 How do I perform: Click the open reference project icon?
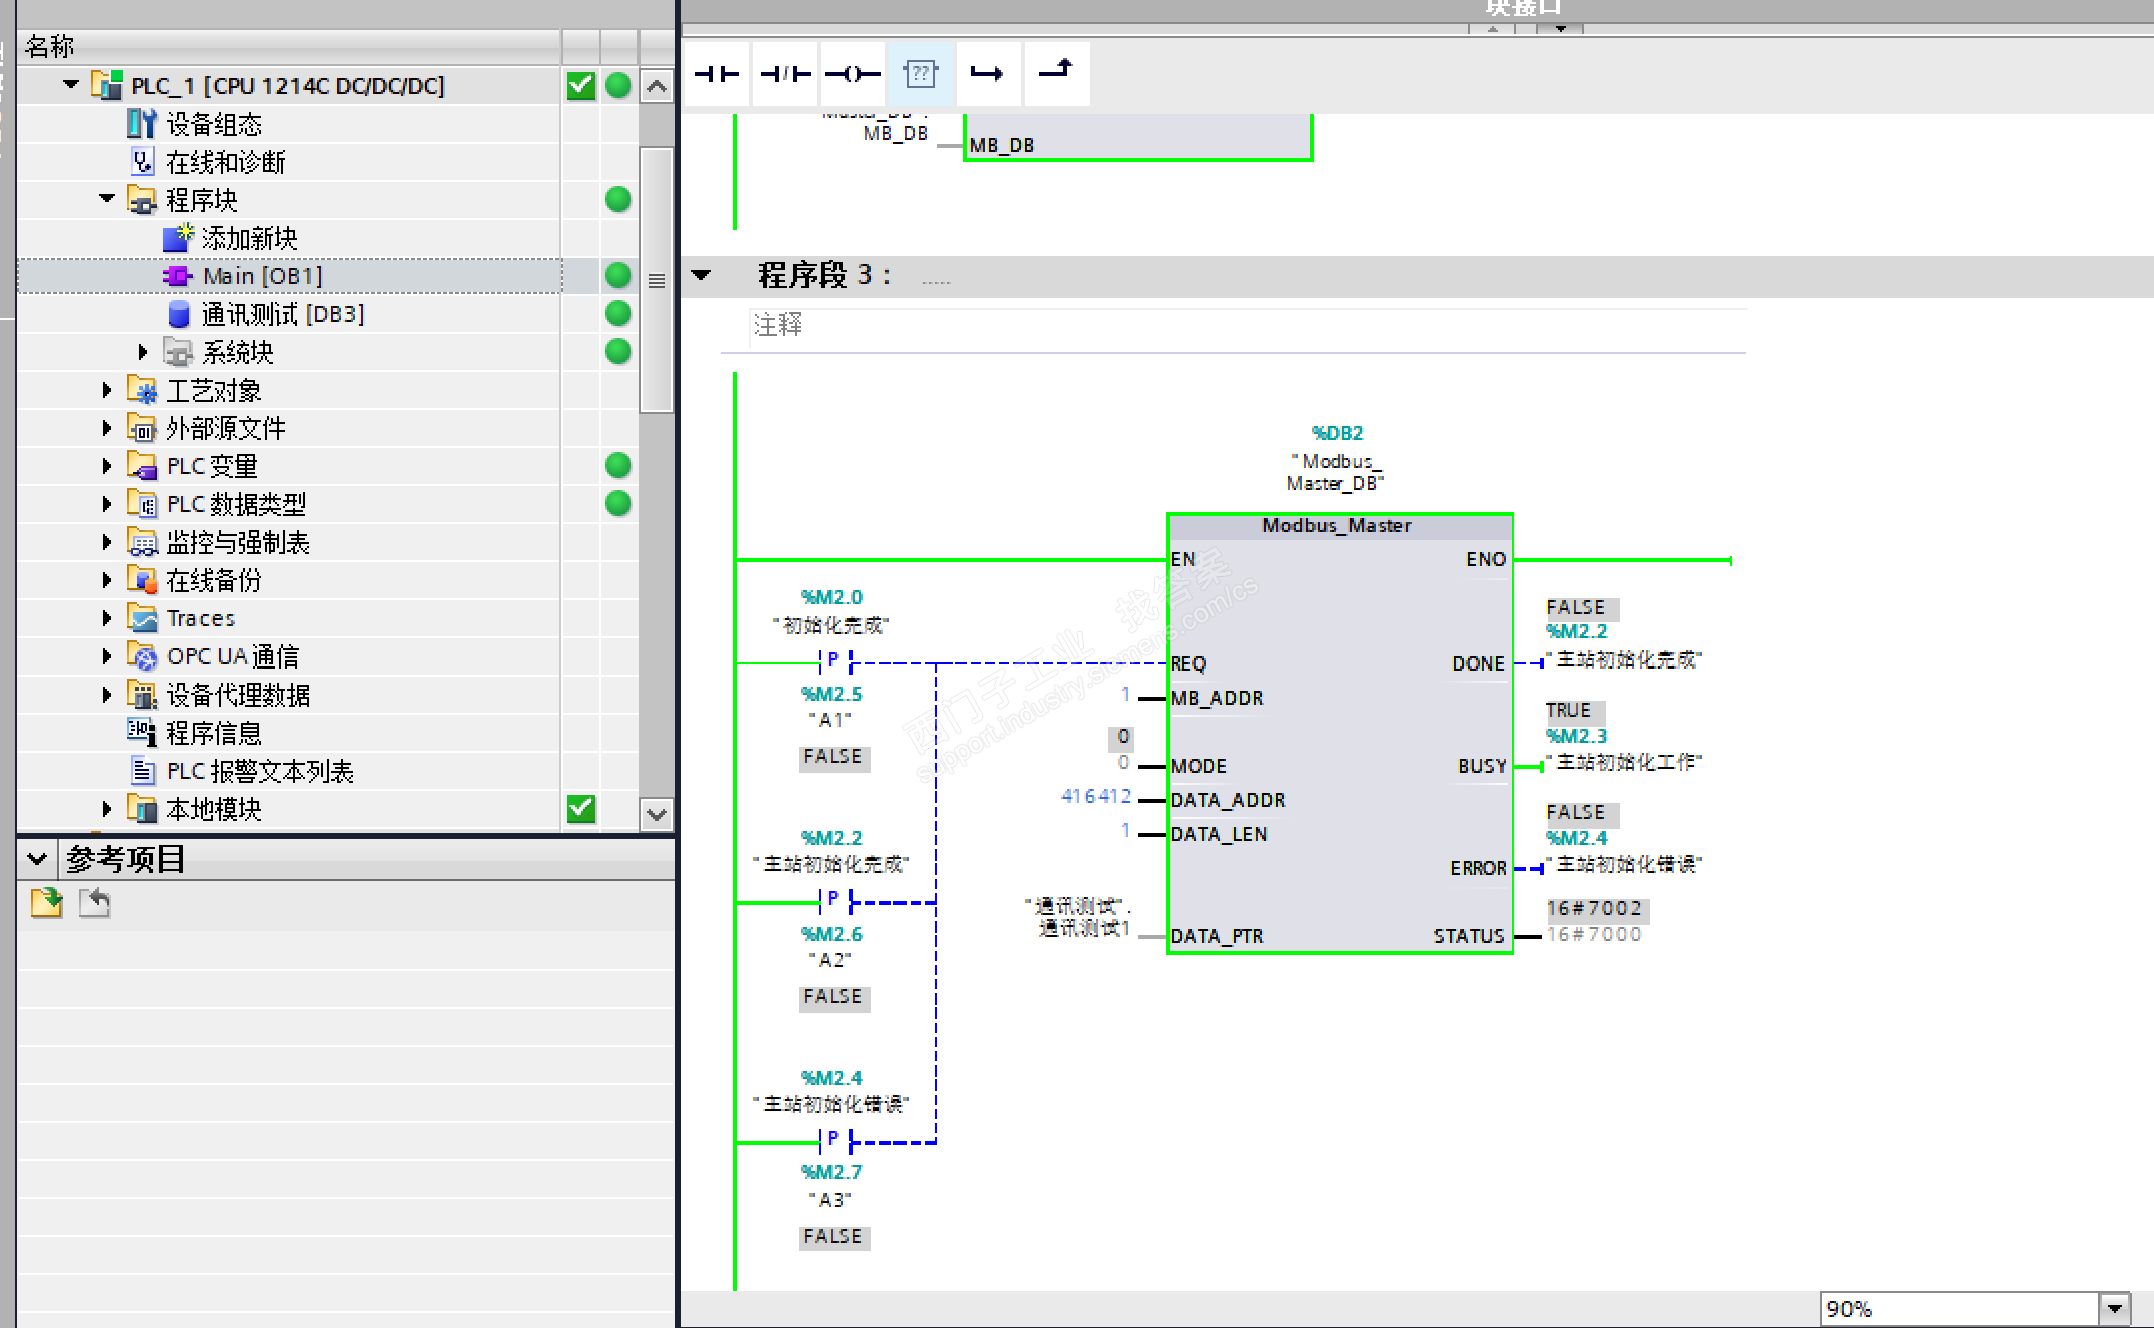(x=46, y=903)
